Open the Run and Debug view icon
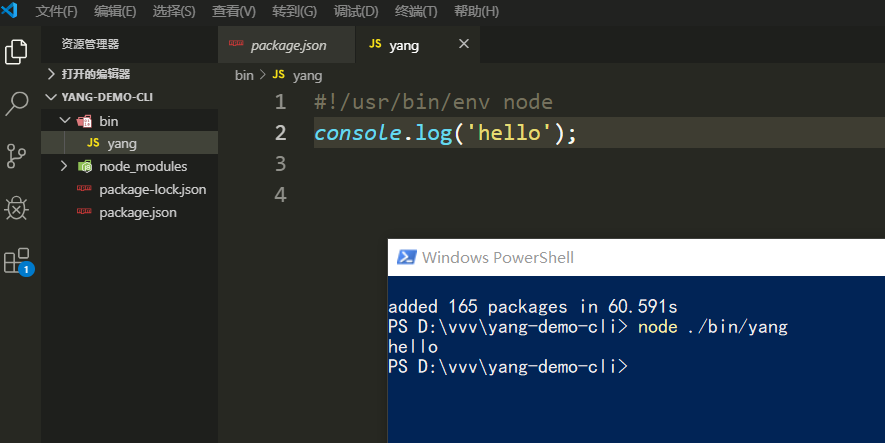This screenshot has width=885, height=443. point(17,208)
